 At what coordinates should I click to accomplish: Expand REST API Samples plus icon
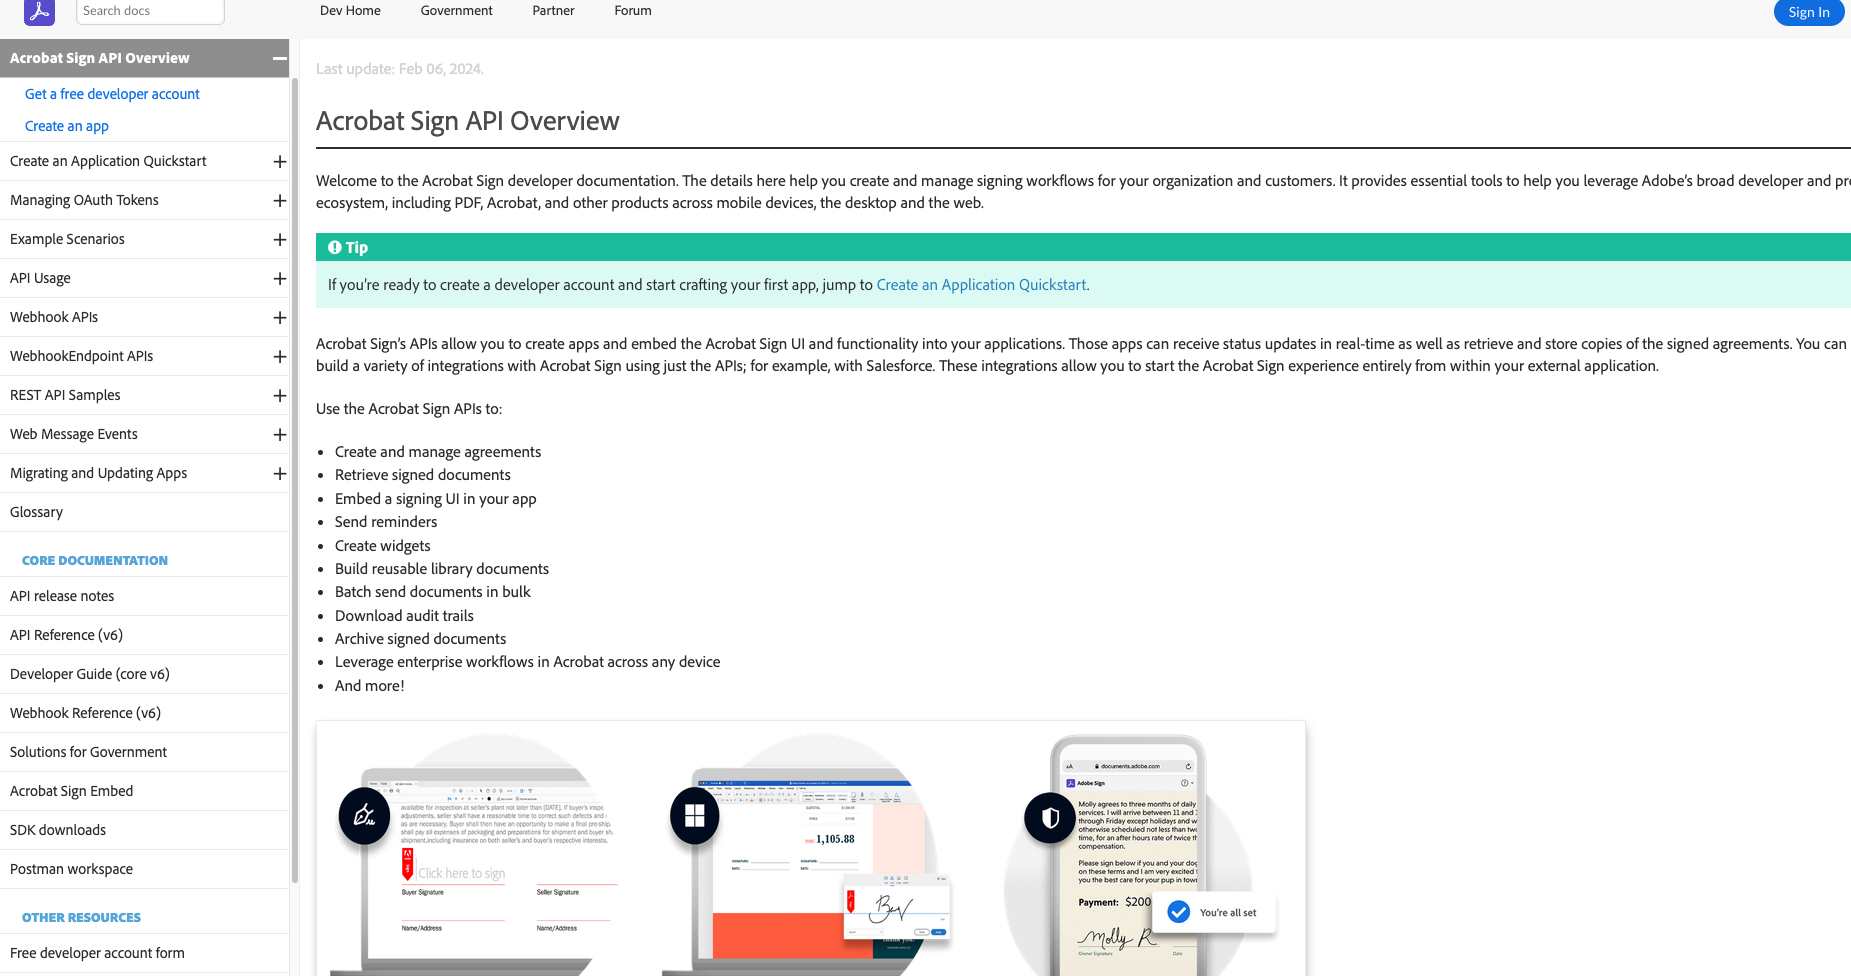pos(280,396)
